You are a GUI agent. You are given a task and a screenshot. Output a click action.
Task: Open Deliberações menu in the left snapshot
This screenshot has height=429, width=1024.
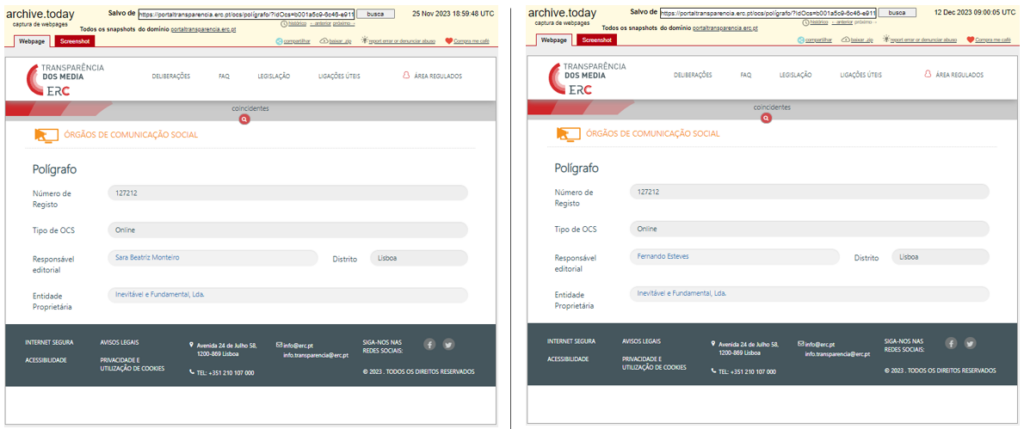point(171,75)
